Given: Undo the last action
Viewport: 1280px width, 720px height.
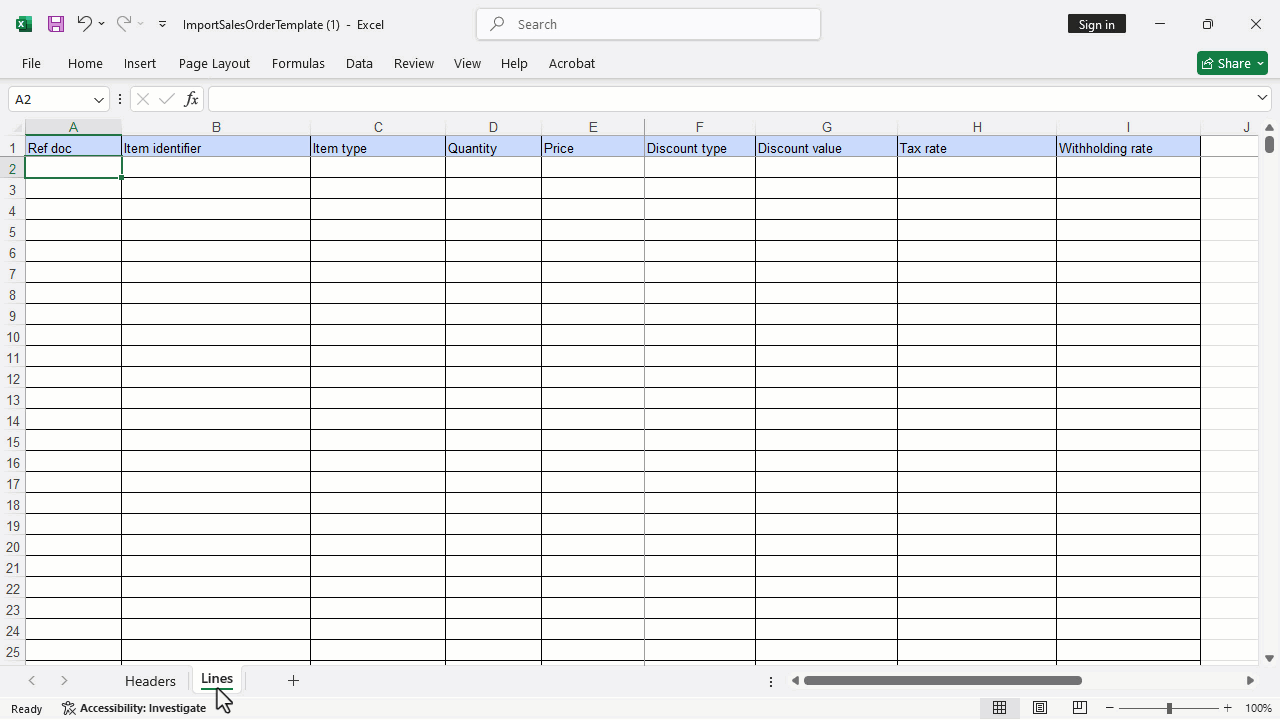Looking at the screenshot, I should tap(84, 23).
